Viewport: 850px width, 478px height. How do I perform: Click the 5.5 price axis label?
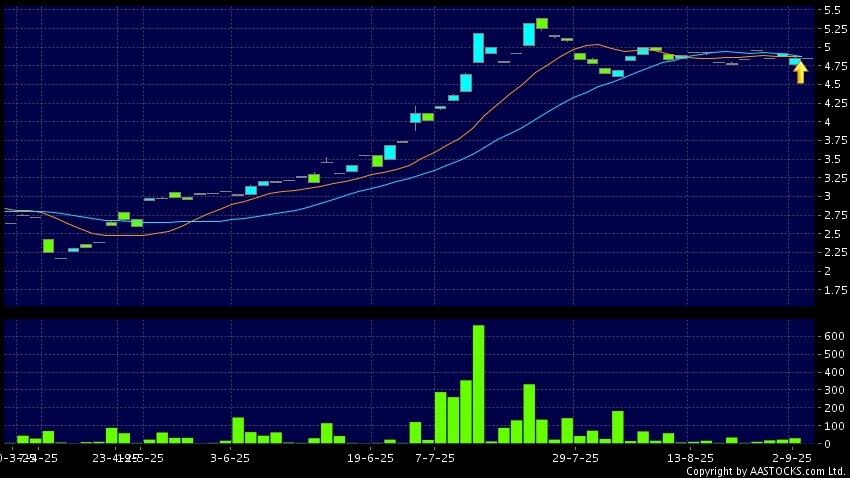pos(832,10)
